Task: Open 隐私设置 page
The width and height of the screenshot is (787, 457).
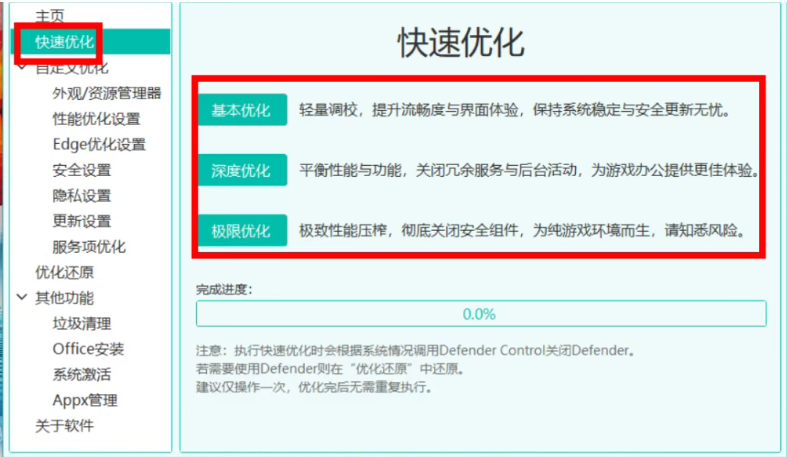Action: click(x=82, y=195)
